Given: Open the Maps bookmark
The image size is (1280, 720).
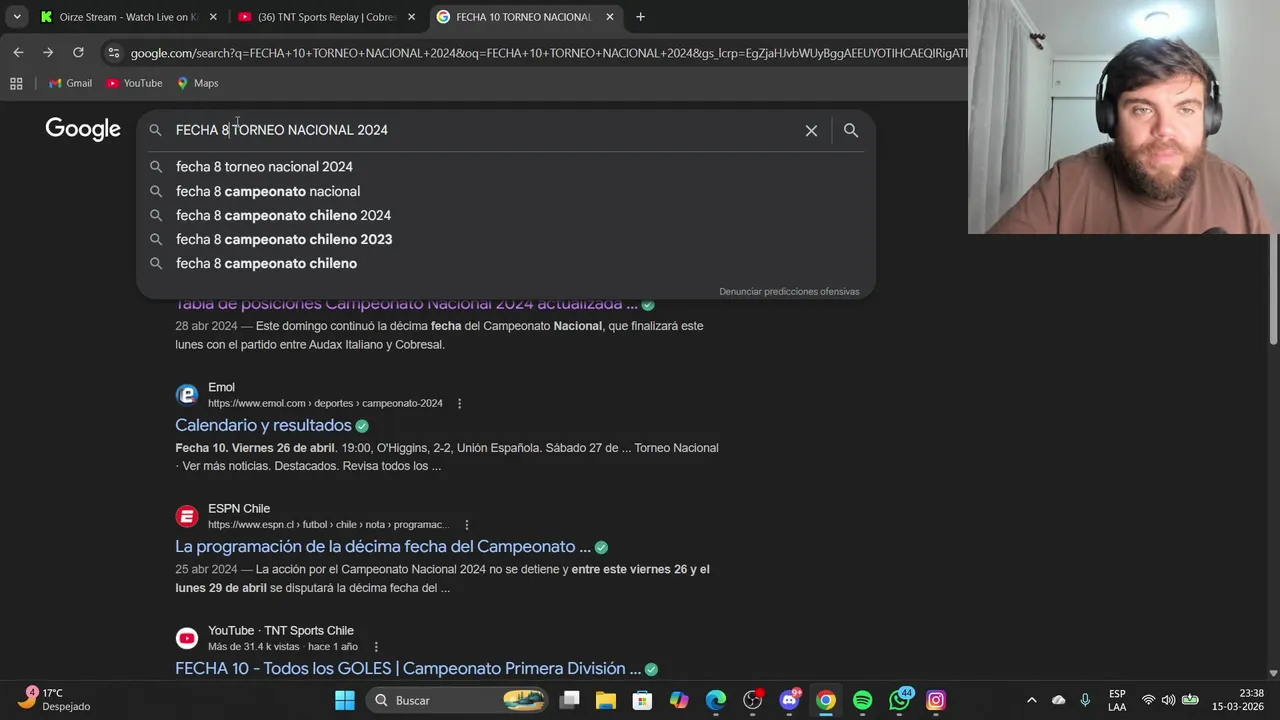Looking at the screenshot, I should (197, 83).
